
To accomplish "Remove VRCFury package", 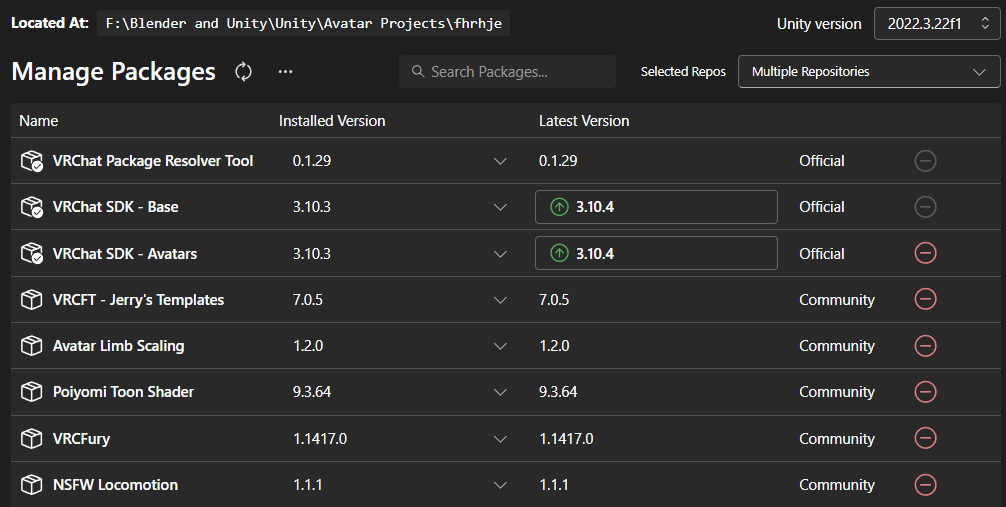I will tap(925, 439).
